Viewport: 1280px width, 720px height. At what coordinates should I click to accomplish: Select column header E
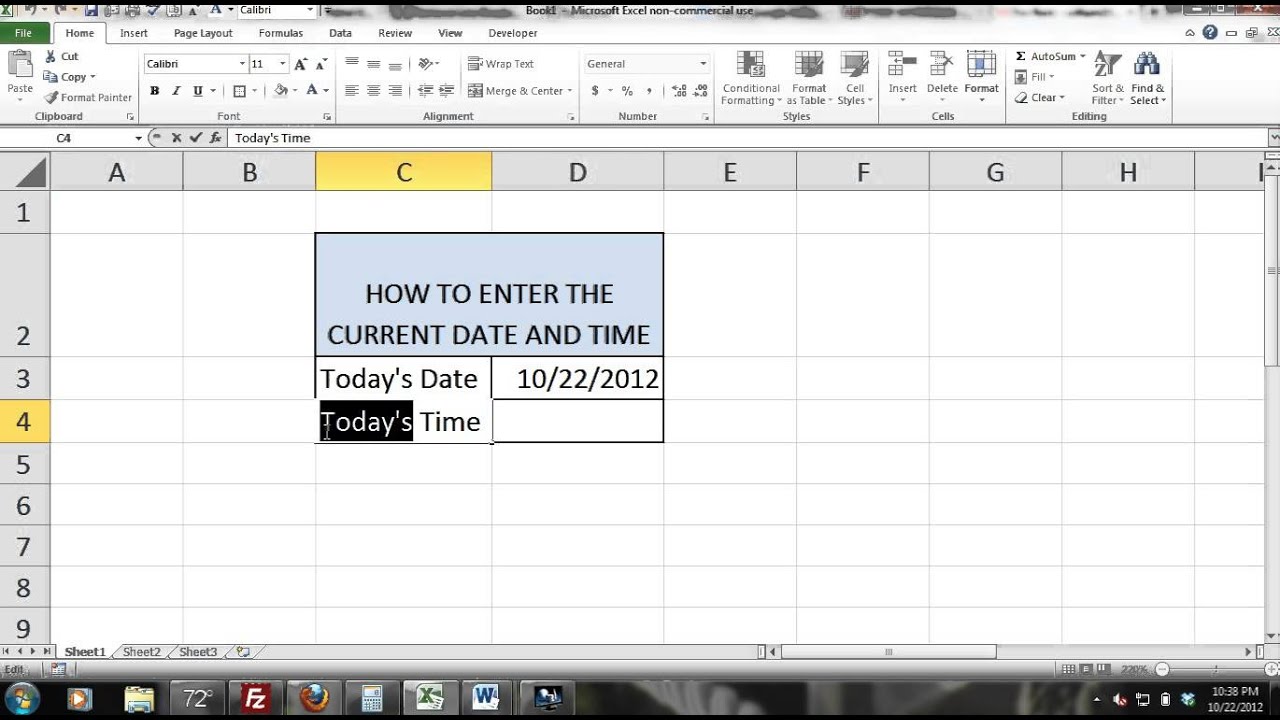pyautogui.click(x=730, y=172)
